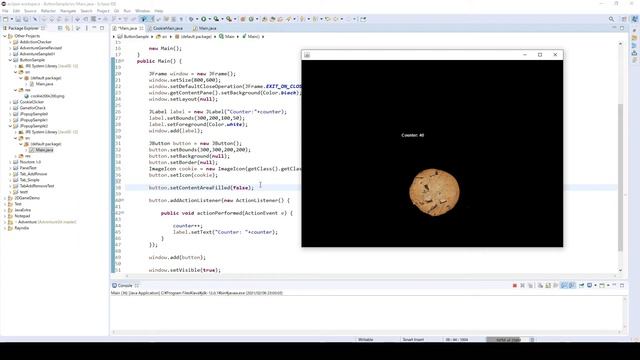Click Collapse All in Package Explorer
This screenshot has height=360, width=640.
[60, 28]
